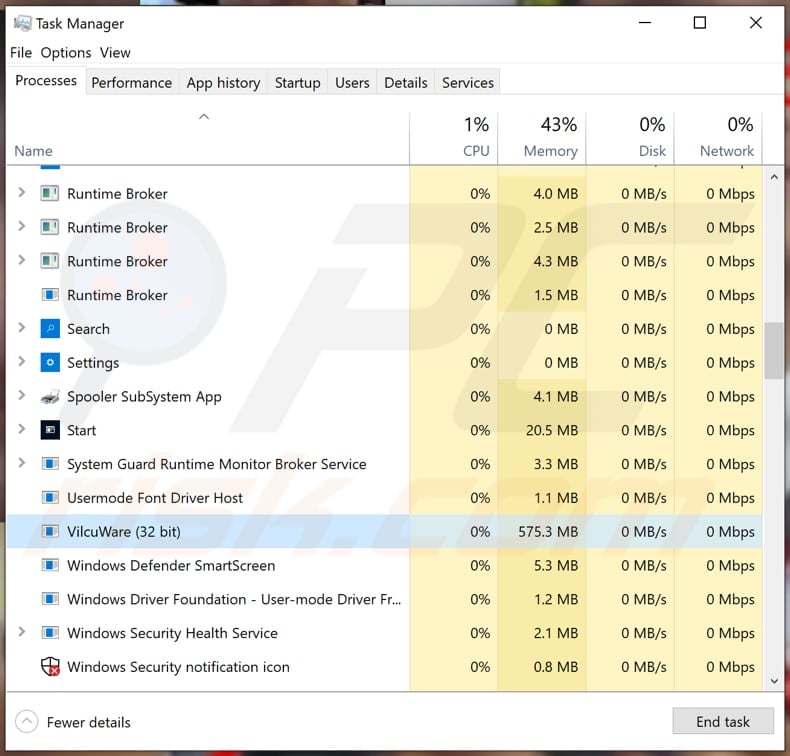Image resolution: width=790 pixels, height=756 pixels.
Task: Click icon of Runtime Broker using 1.5 MB
Action: pyautogui.click(x=50, y=295)
